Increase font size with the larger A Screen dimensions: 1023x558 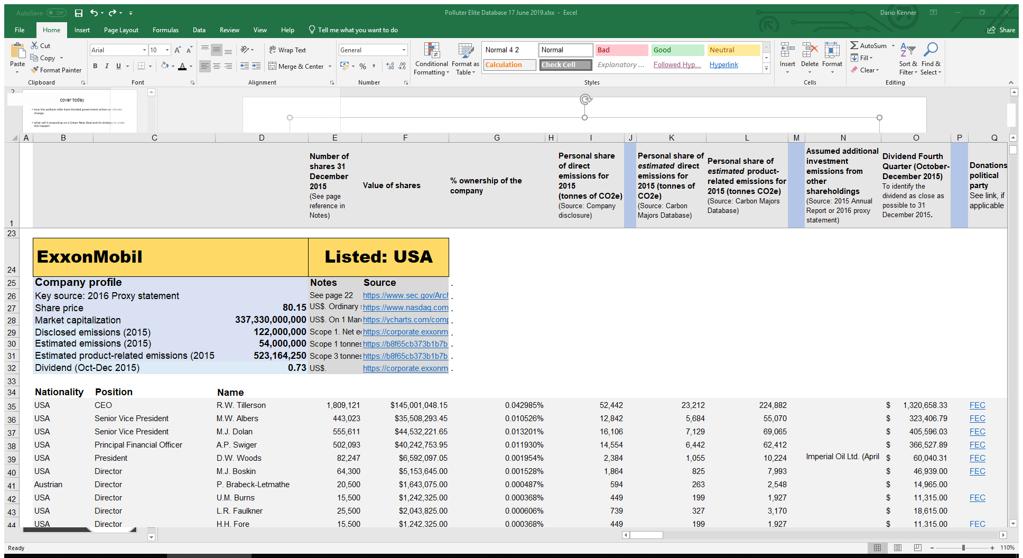point(177,50)
